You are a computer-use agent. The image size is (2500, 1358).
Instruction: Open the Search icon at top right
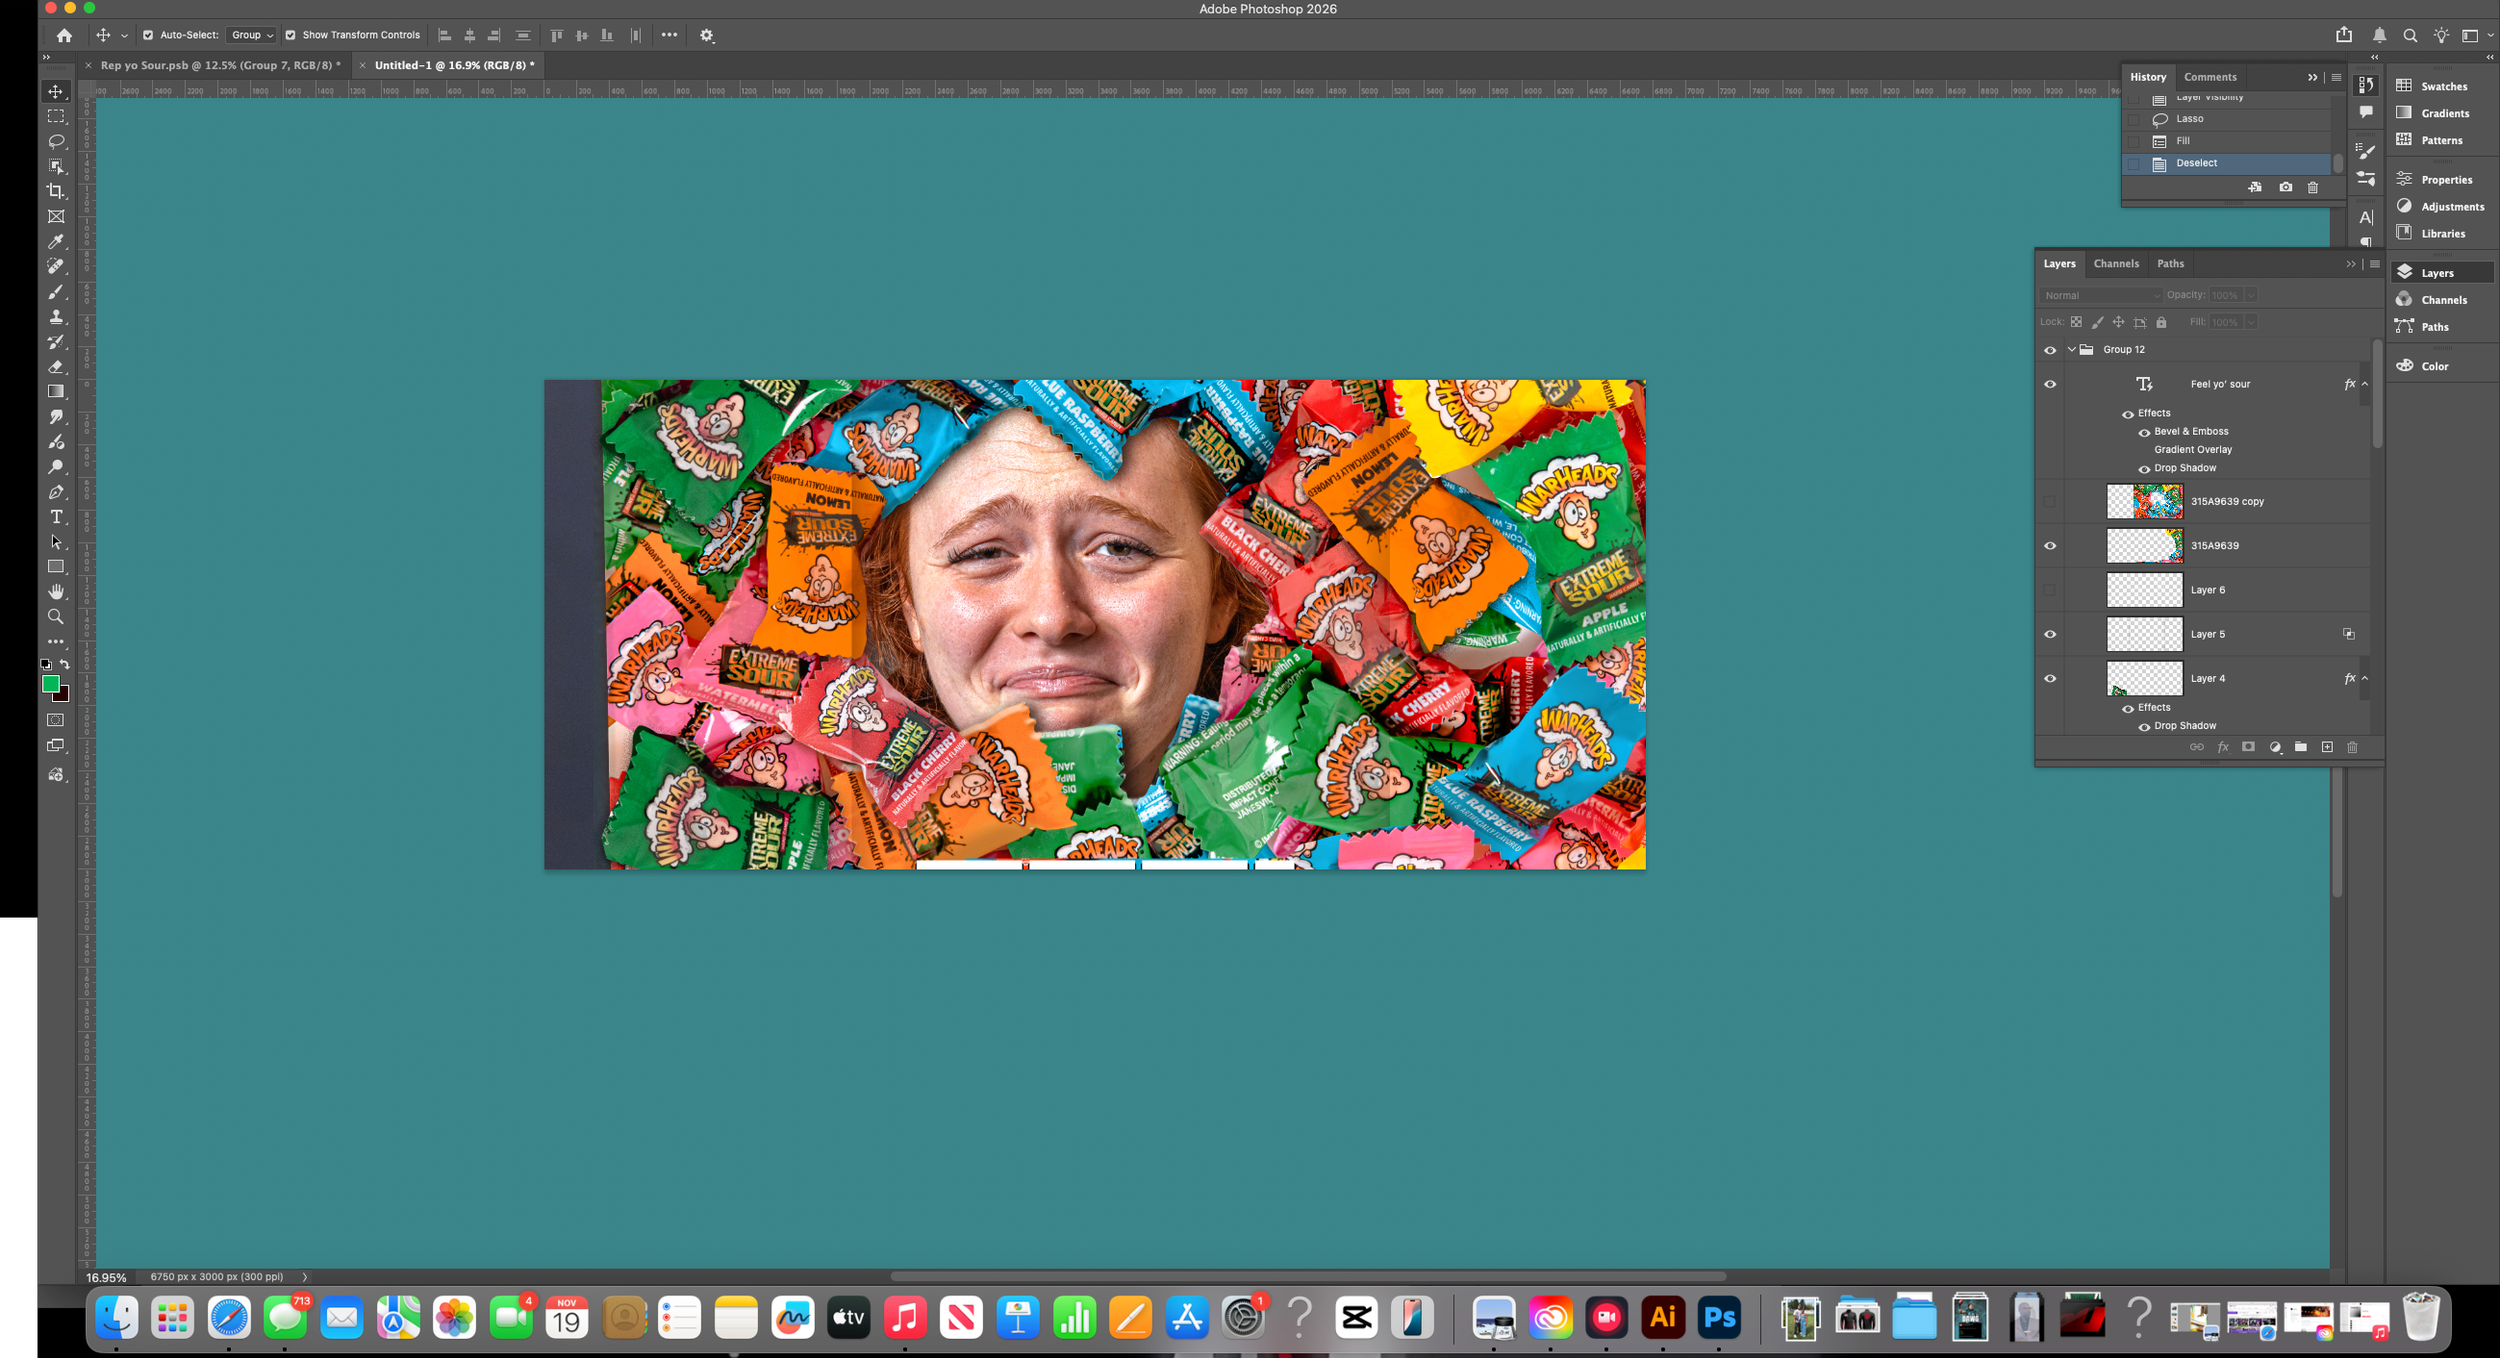2410,35
